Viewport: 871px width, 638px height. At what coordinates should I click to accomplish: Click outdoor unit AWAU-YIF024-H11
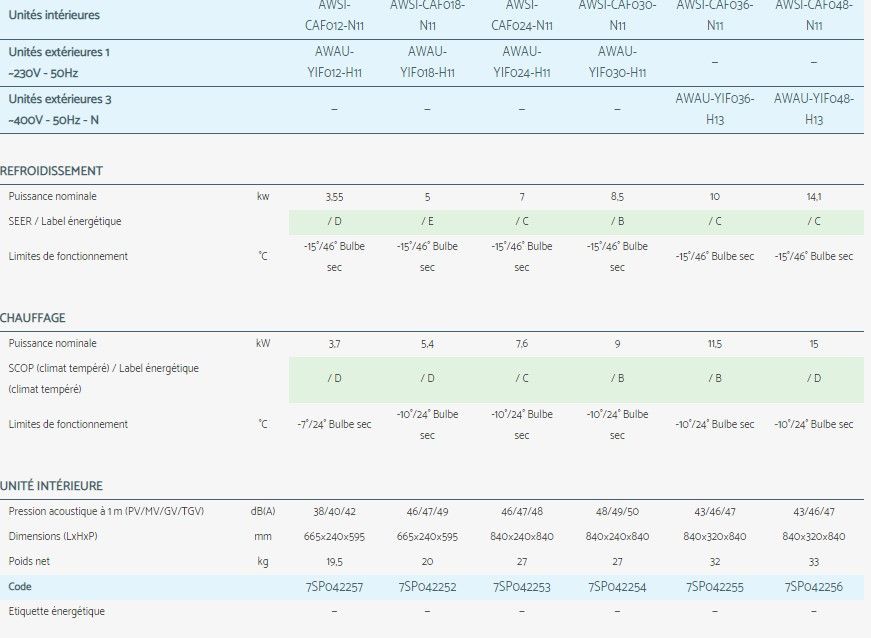(523, 61)
